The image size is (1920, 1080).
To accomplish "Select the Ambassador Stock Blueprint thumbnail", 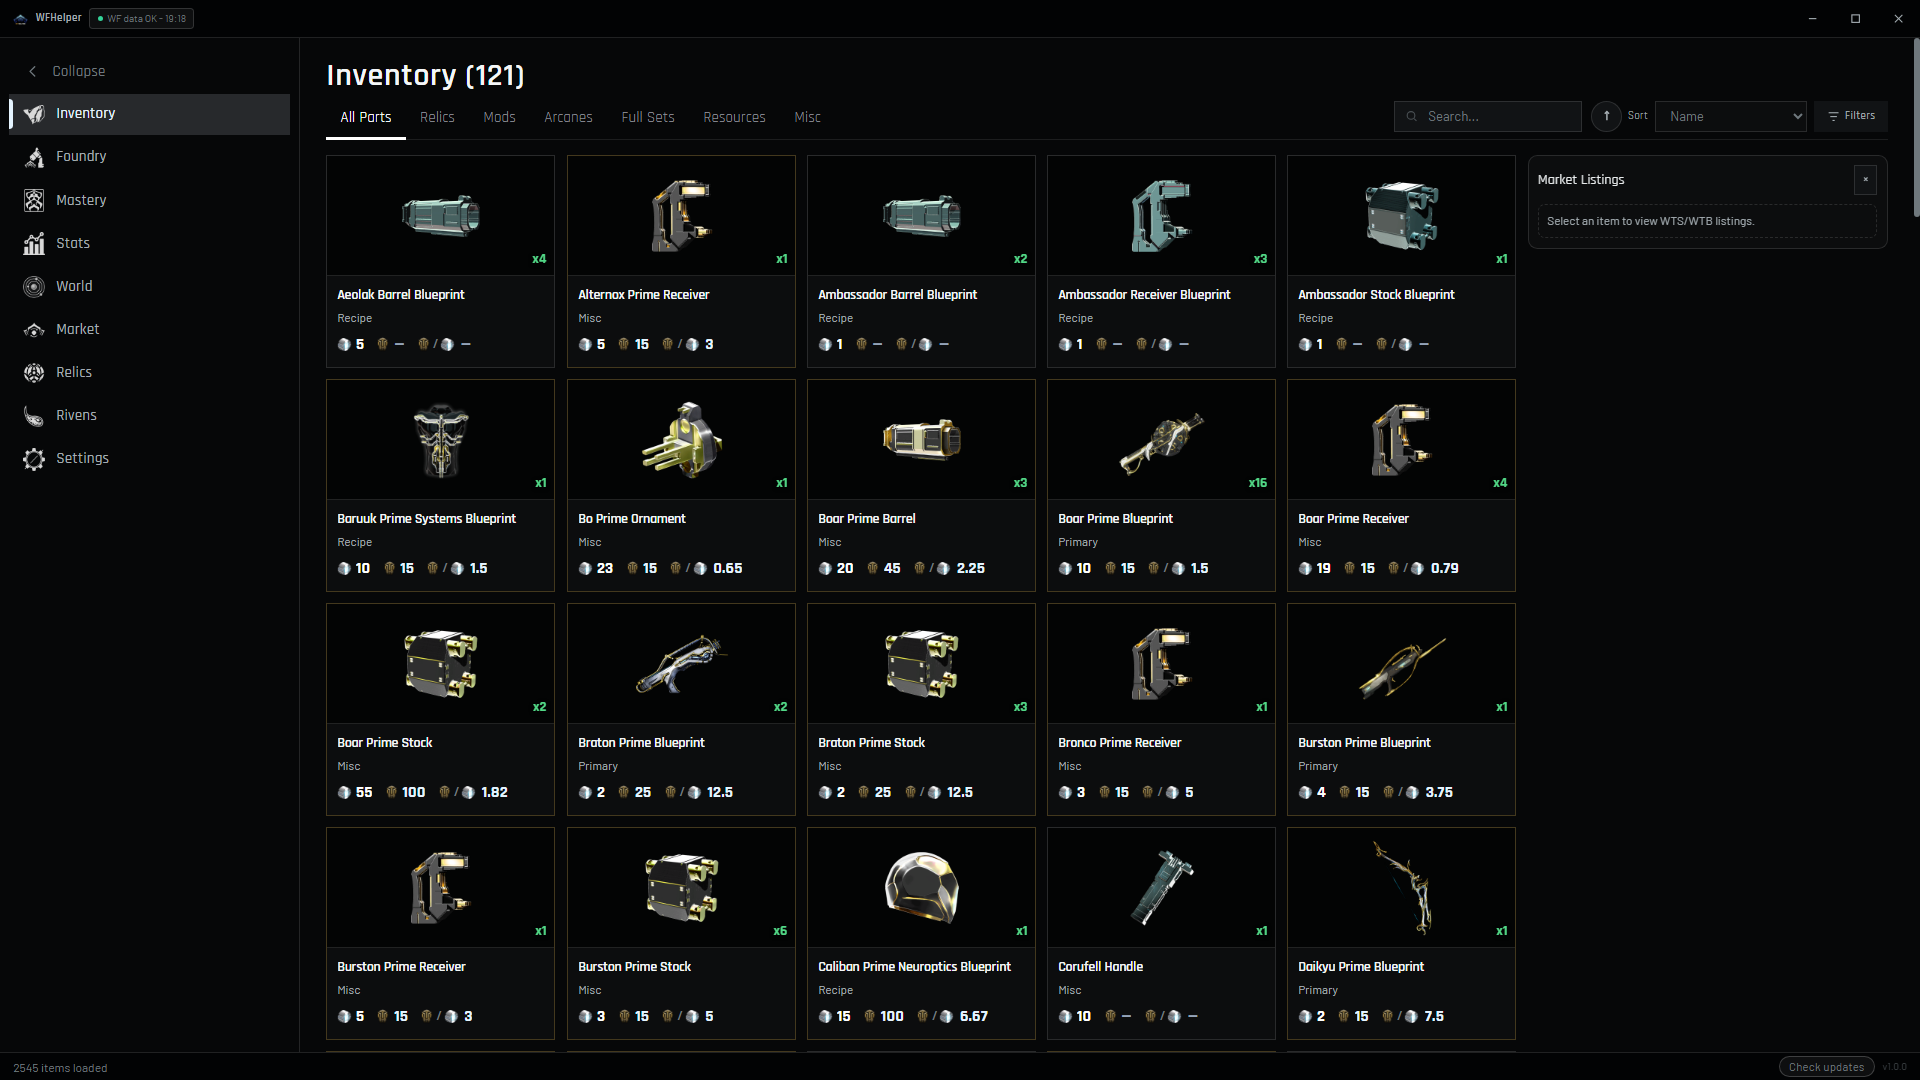I will (x=1401, y=216).
